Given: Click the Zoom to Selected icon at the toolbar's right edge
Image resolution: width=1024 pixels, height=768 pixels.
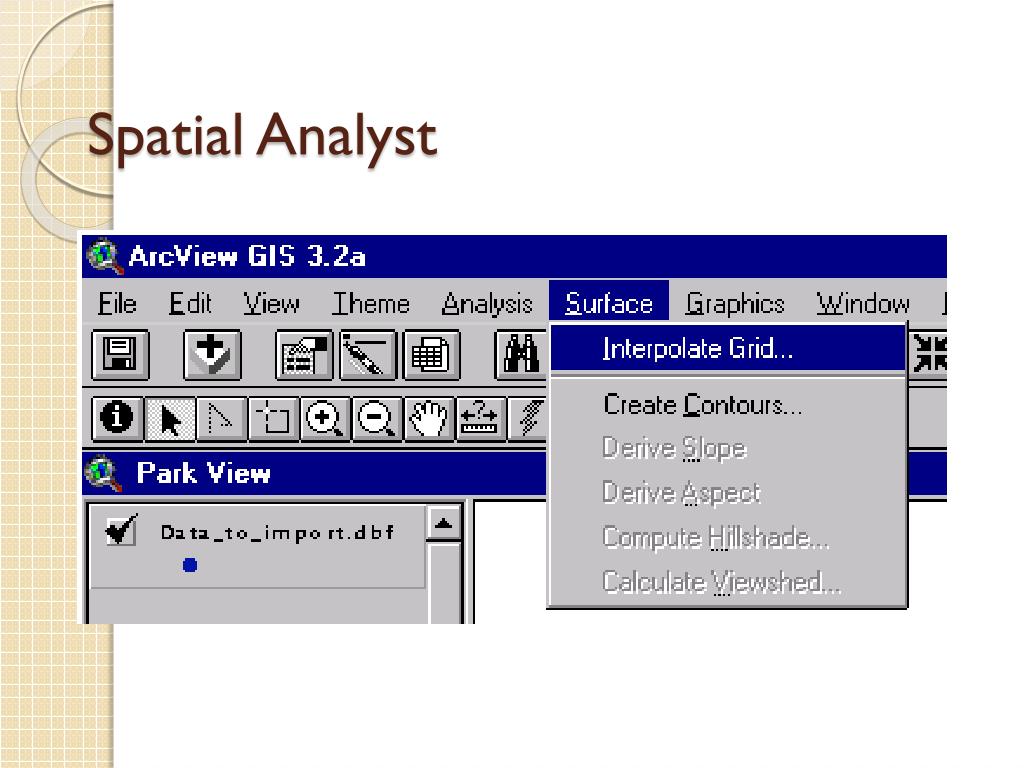Looking at the screenshot, I should click(x=928, y=353).
